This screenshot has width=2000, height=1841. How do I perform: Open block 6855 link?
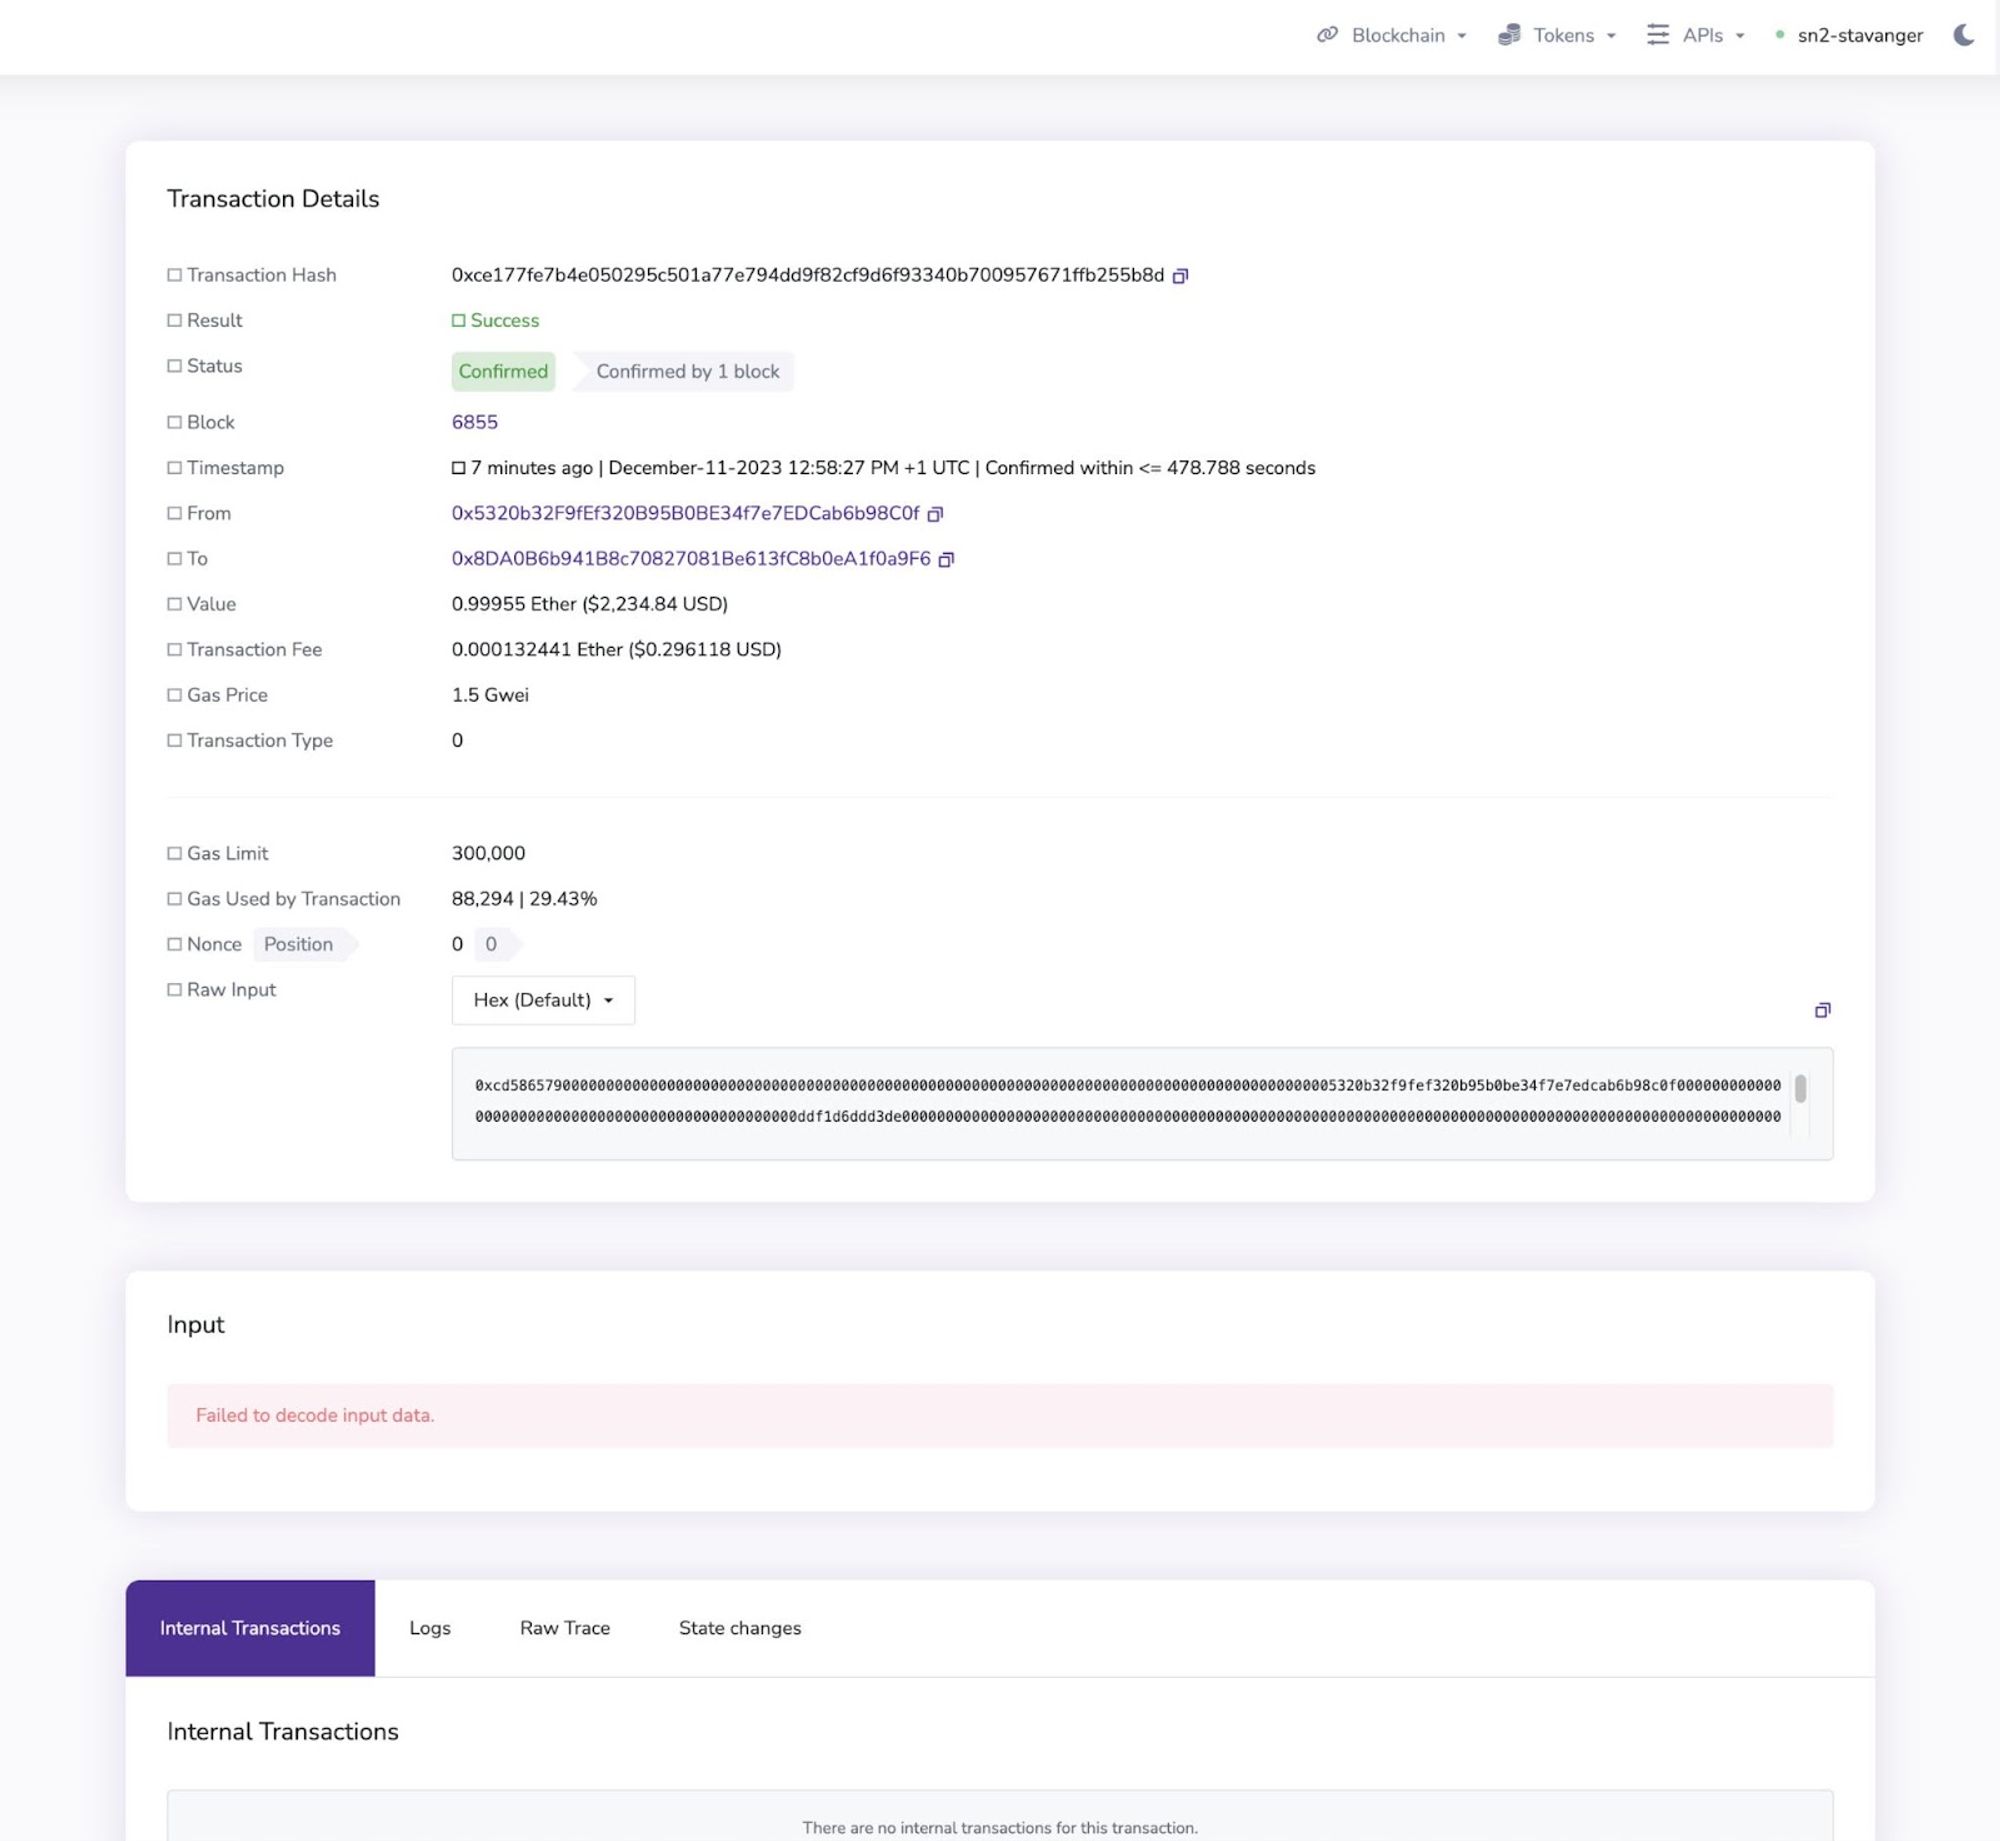(474, 422)
